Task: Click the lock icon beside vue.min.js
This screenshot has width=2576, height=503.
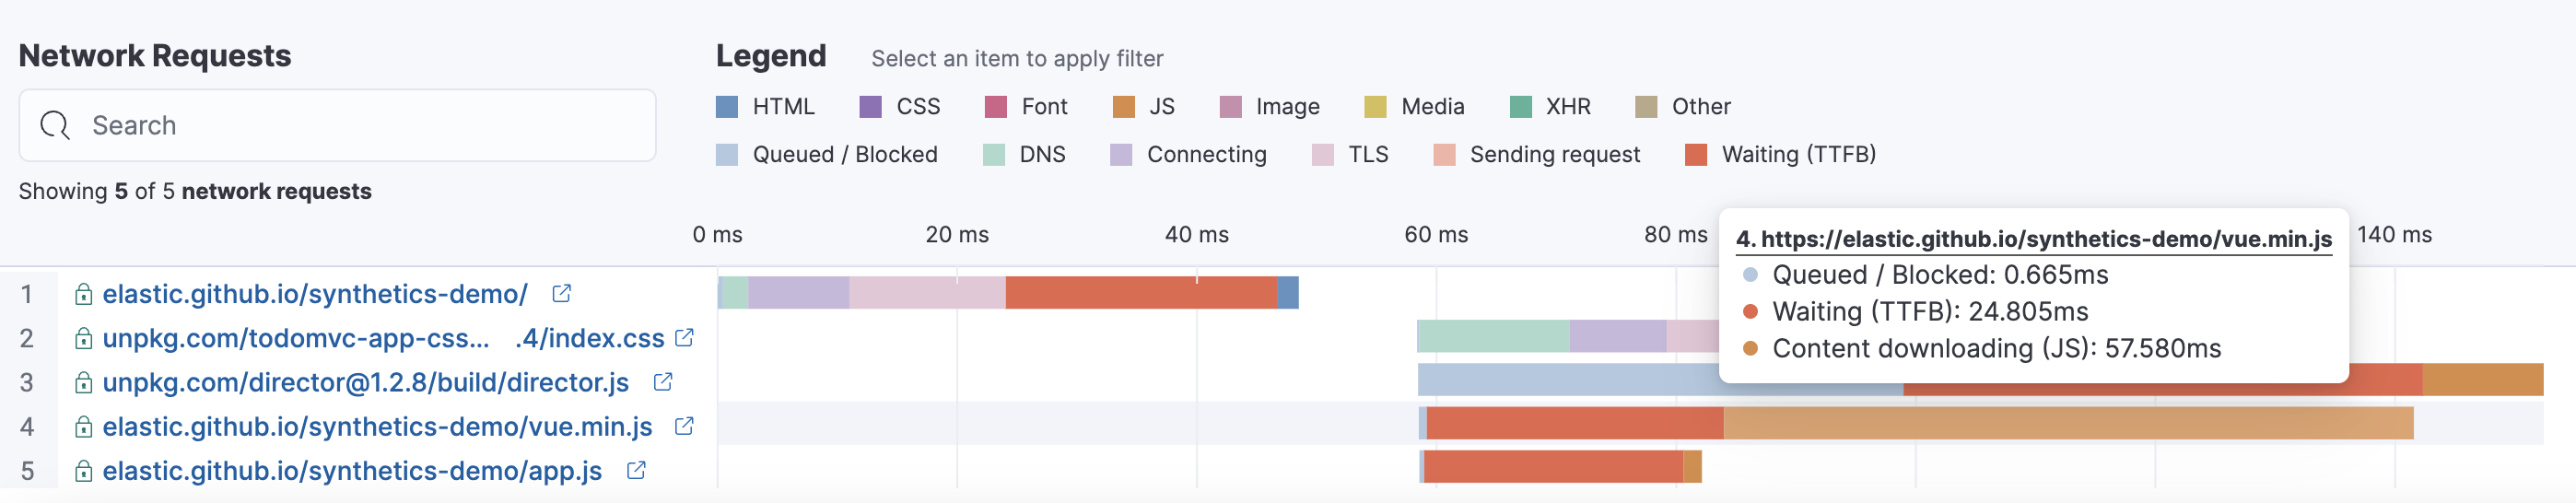Action: point(84,427)
